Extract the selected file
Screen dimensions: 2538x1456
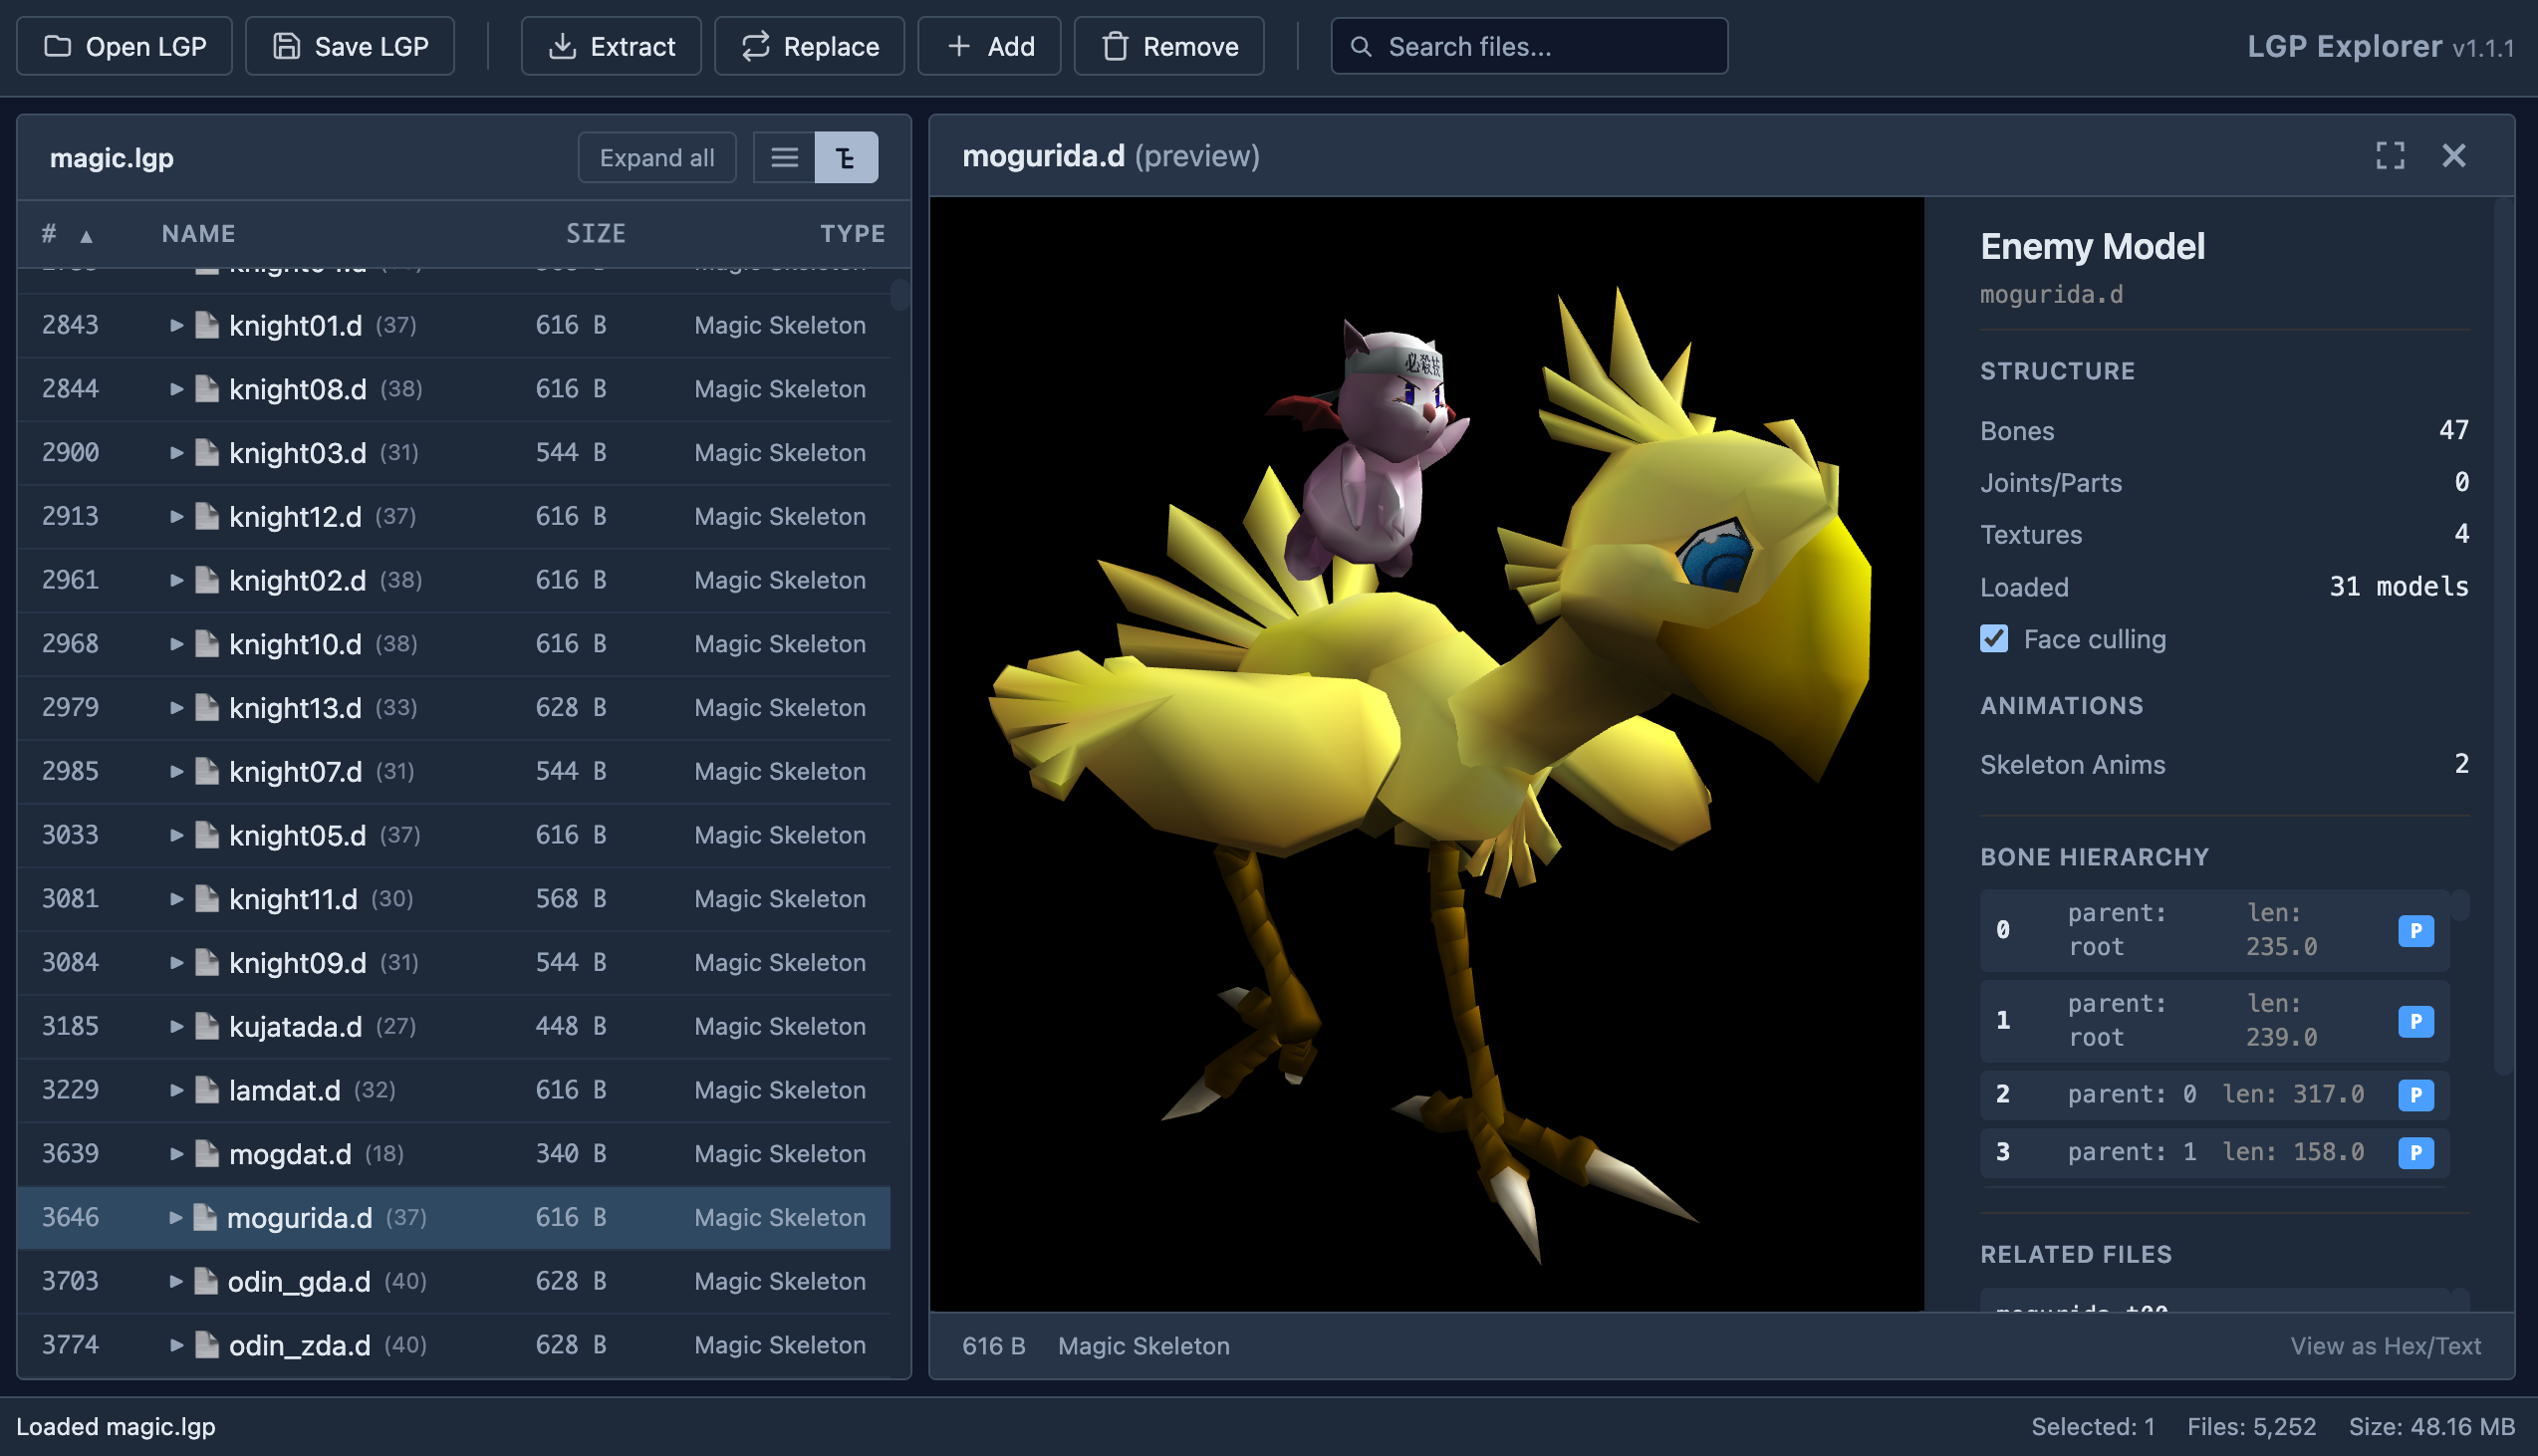[x=611, y=46]
